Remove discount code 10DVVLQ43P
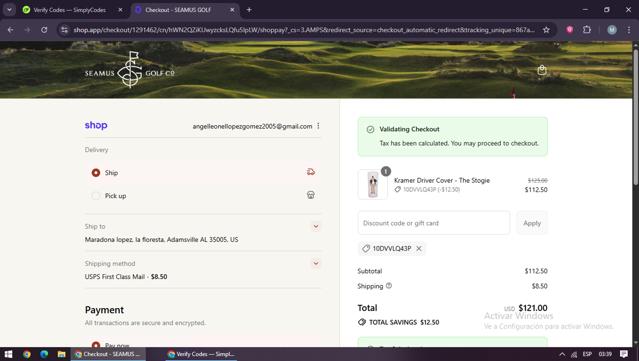Viewport: 639px width, 361px height. click(419, 249)
